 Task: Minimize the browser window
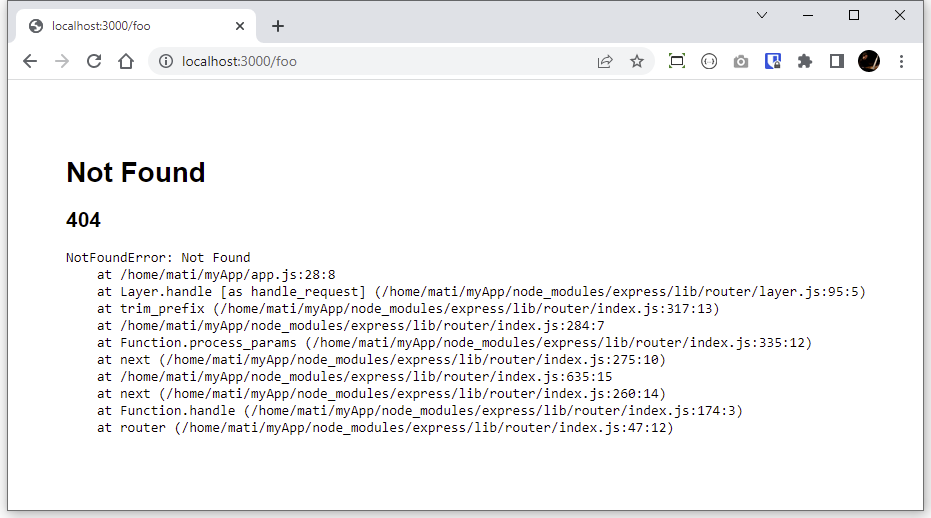(x=808, y=15)
